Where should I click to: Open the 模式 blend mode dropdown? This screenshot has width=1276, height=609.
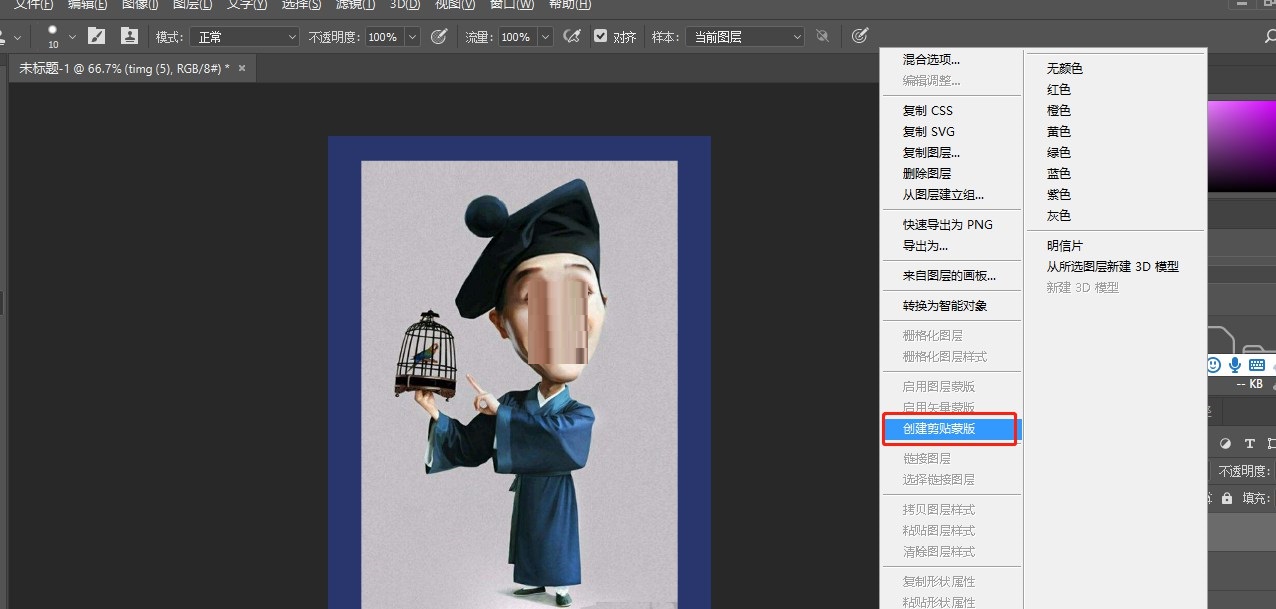tap(244, 36)
